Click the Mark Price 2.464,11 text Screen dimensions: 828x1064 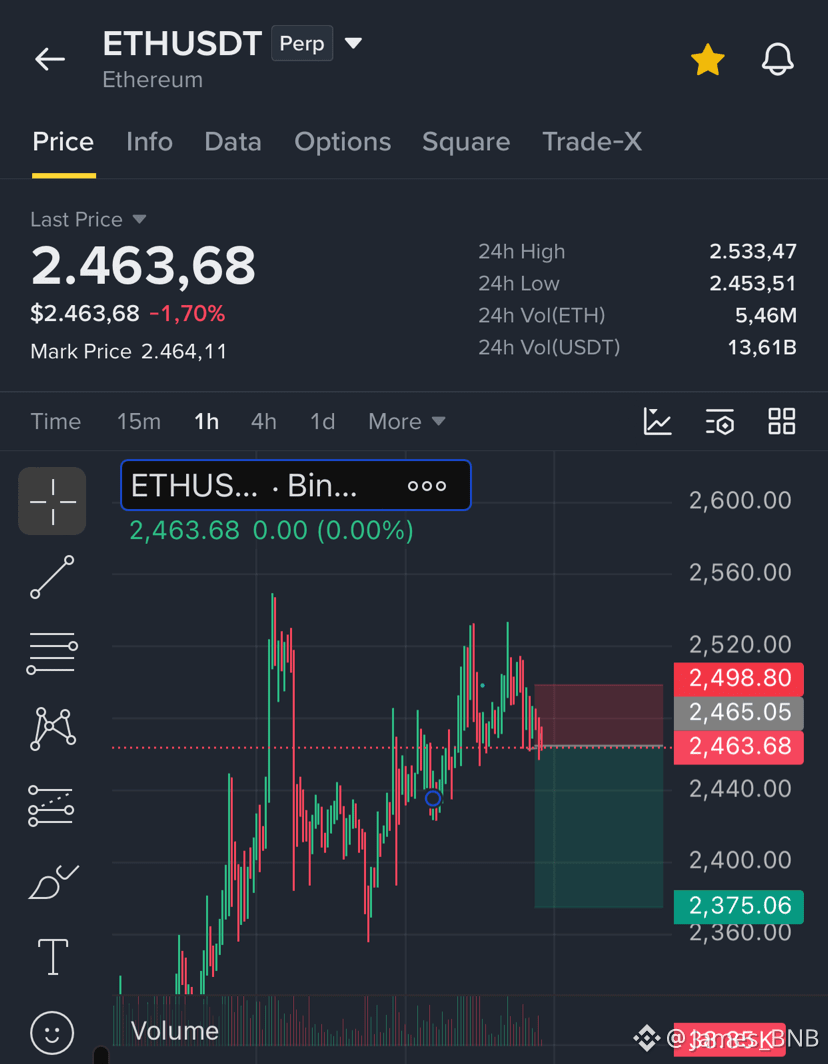pos(128,352)
